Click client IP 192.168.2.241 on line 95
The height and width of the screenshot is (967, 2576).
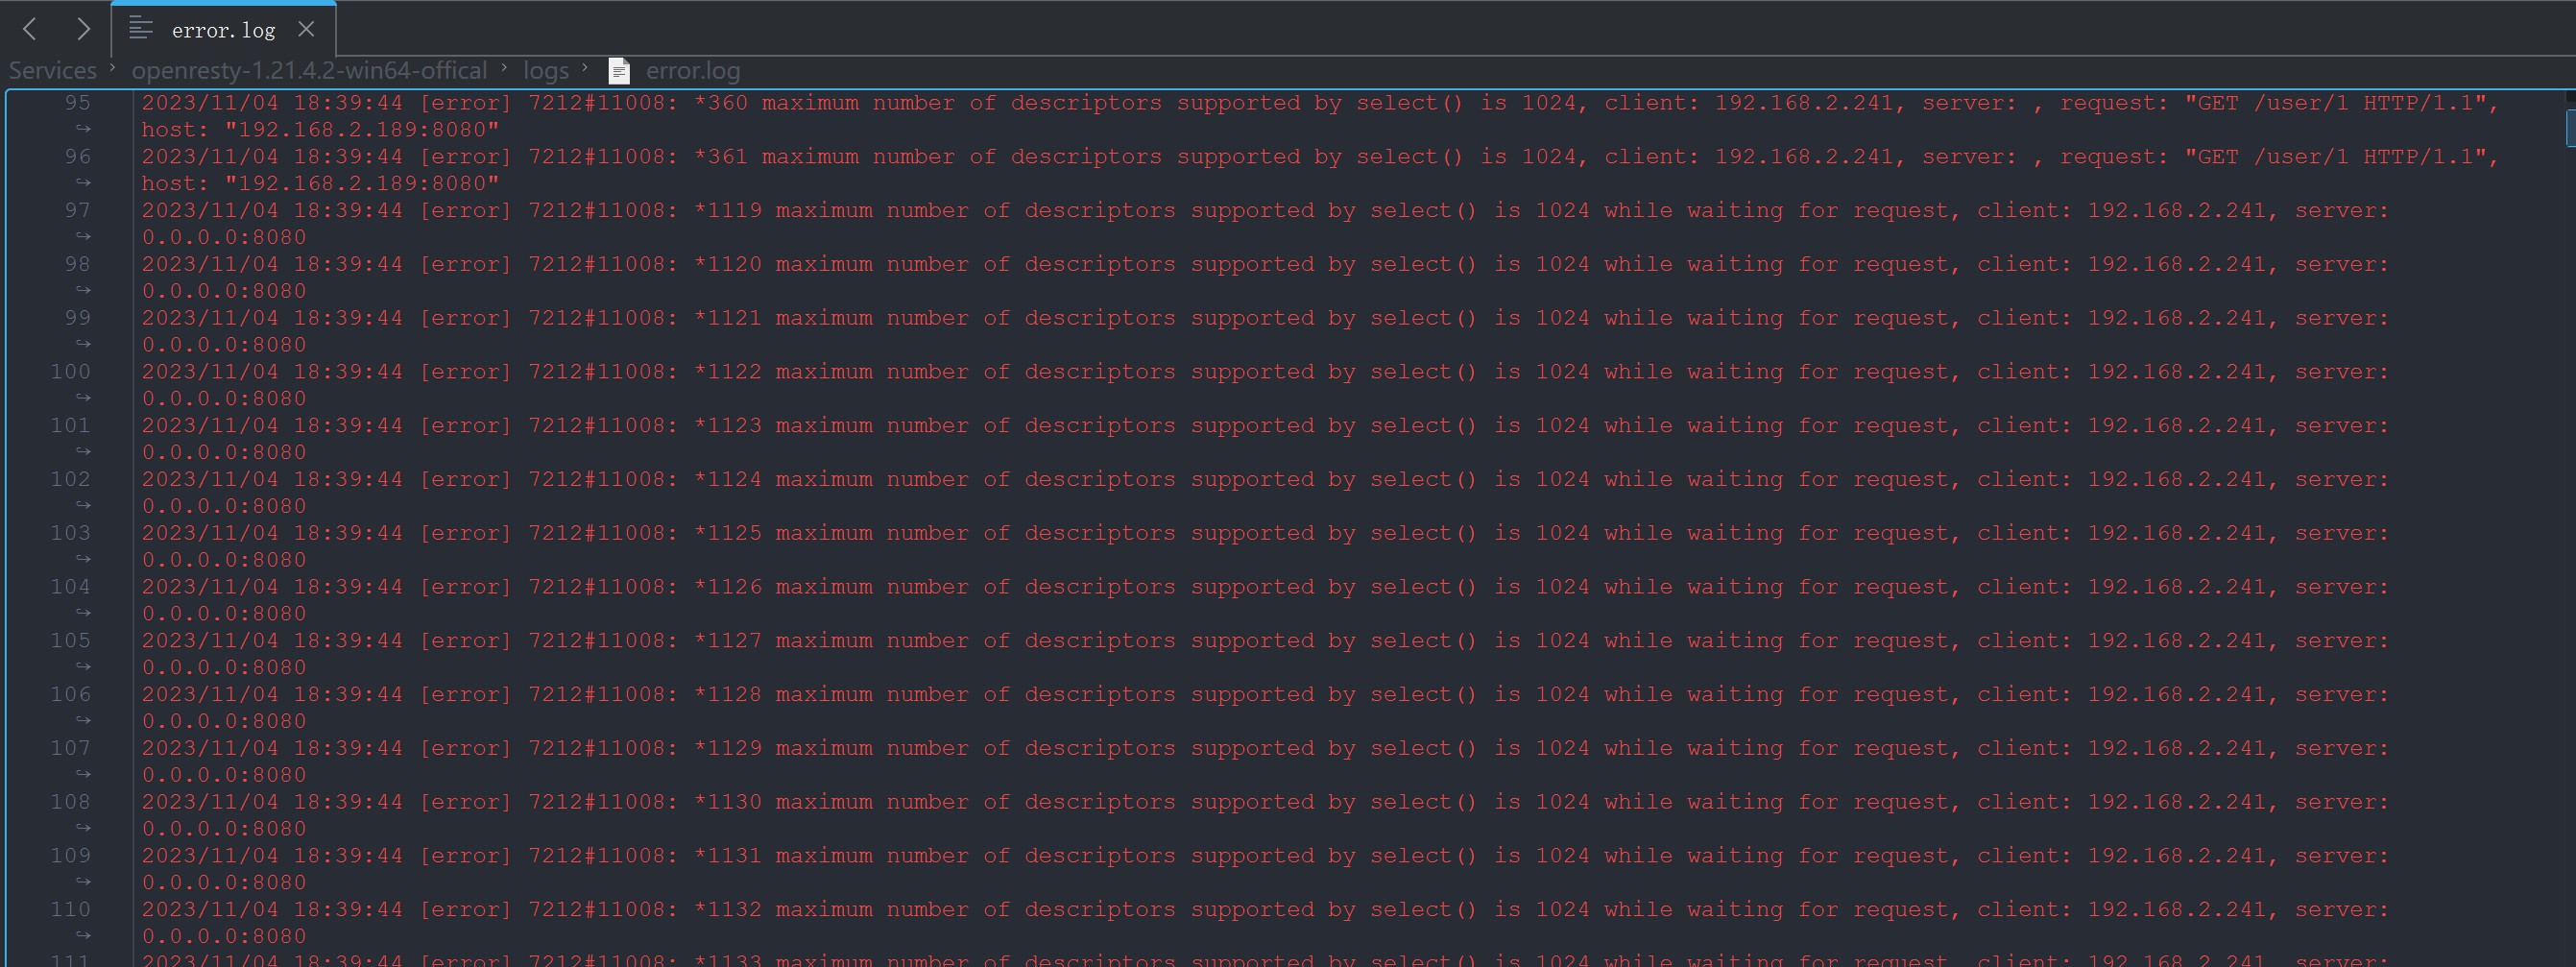coord(1804,103)
